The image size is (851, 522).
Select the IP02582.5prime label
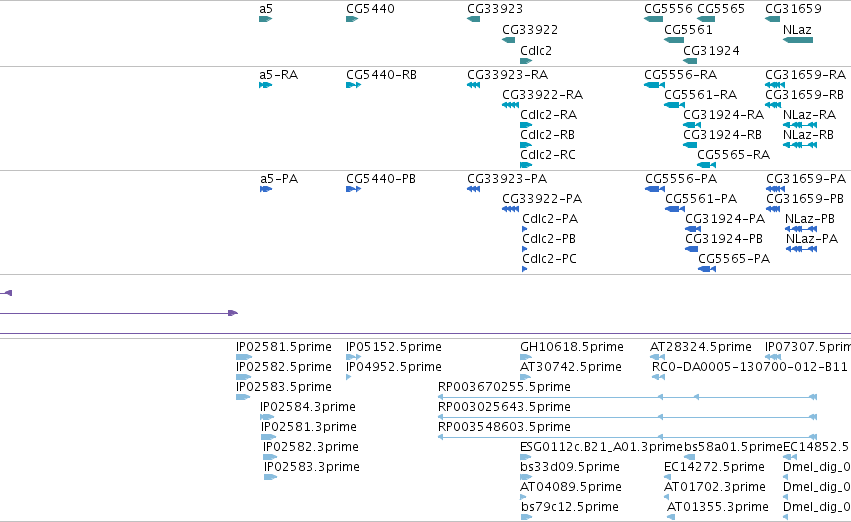pyautogui.click(x=284, y=367)
